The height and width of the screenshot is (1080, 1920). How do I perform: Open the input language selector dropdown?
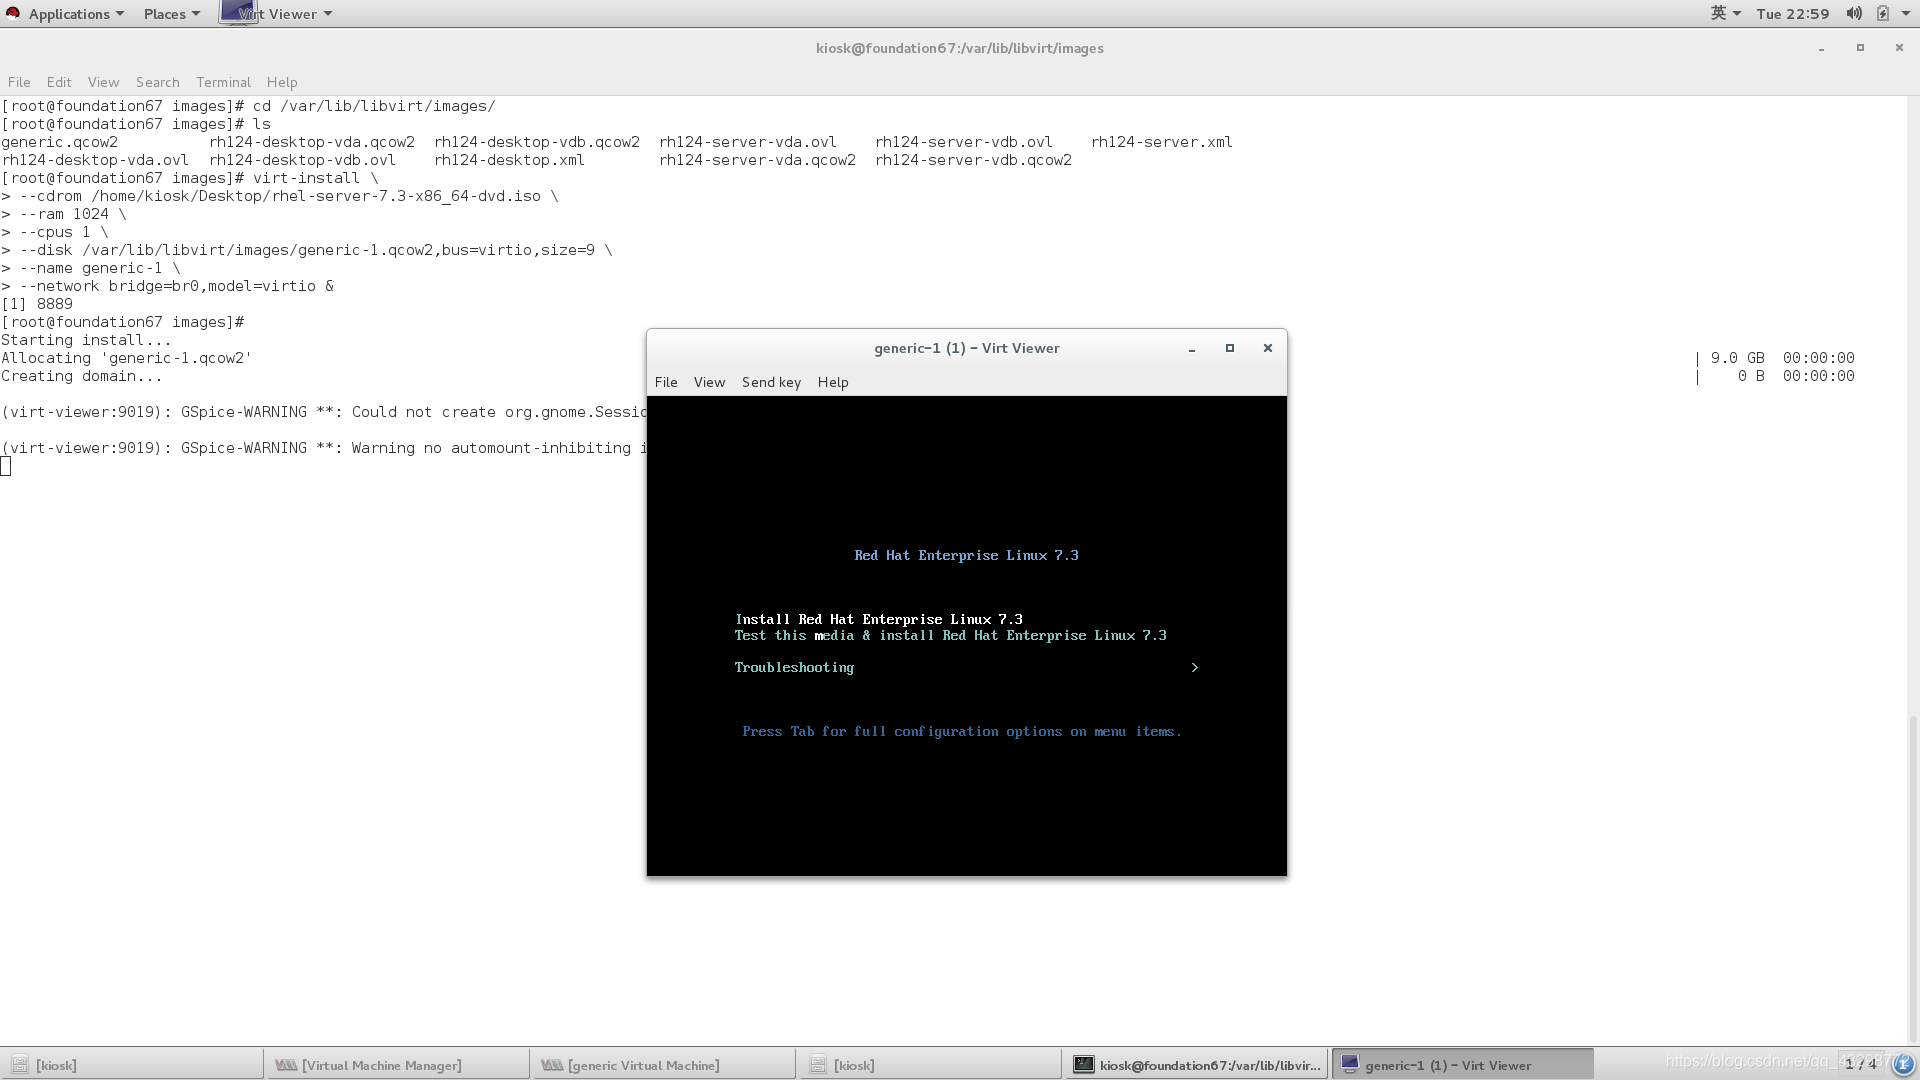tap(1725, 13)
